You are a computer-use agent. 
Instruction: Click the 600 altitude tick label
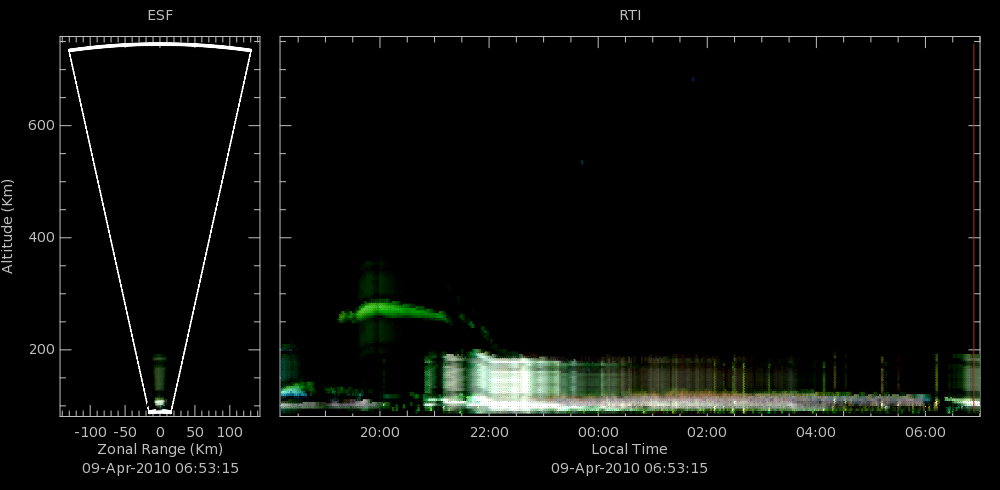point(40,126)
